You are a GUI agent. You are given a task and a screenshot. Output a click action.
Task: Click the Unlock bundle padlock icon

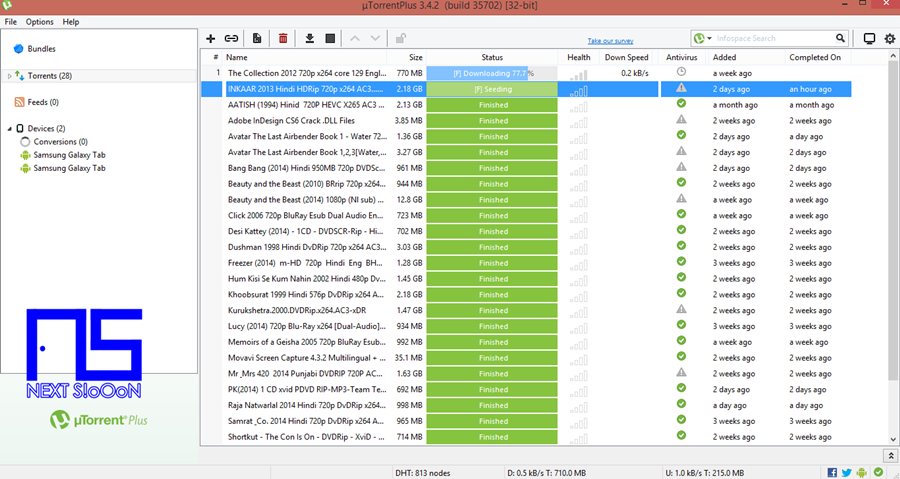pyautogui.click(x=401, y=38)
